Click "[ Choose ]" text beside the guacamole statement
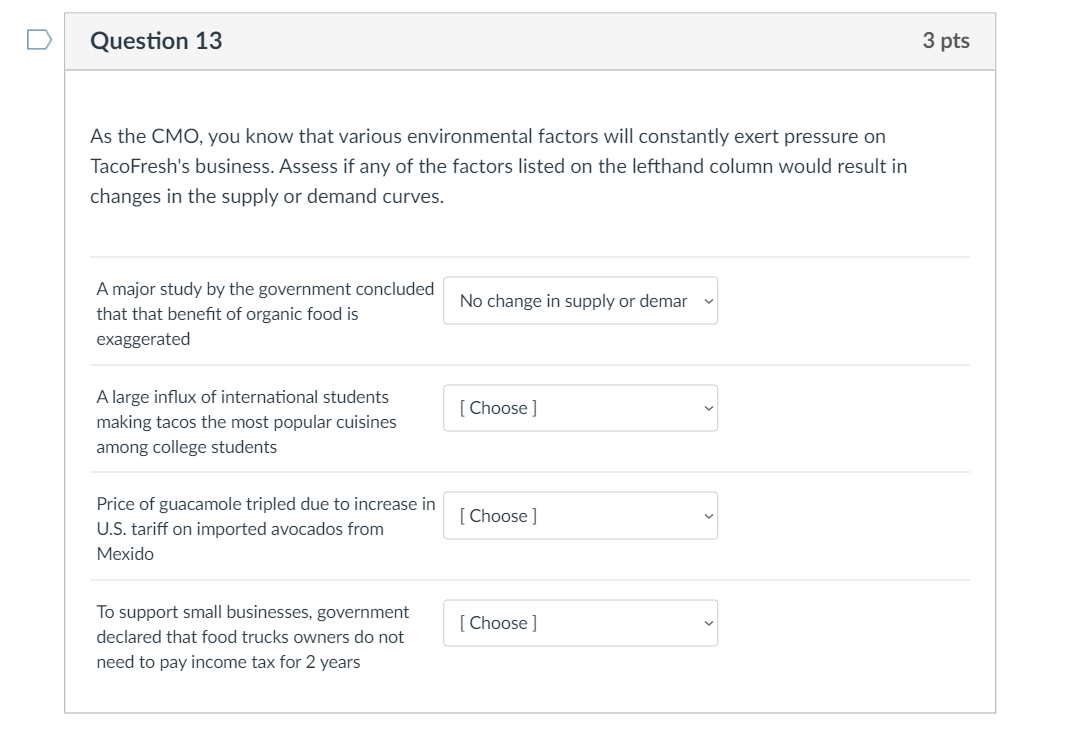The image size is (1082, 735). 498,516
